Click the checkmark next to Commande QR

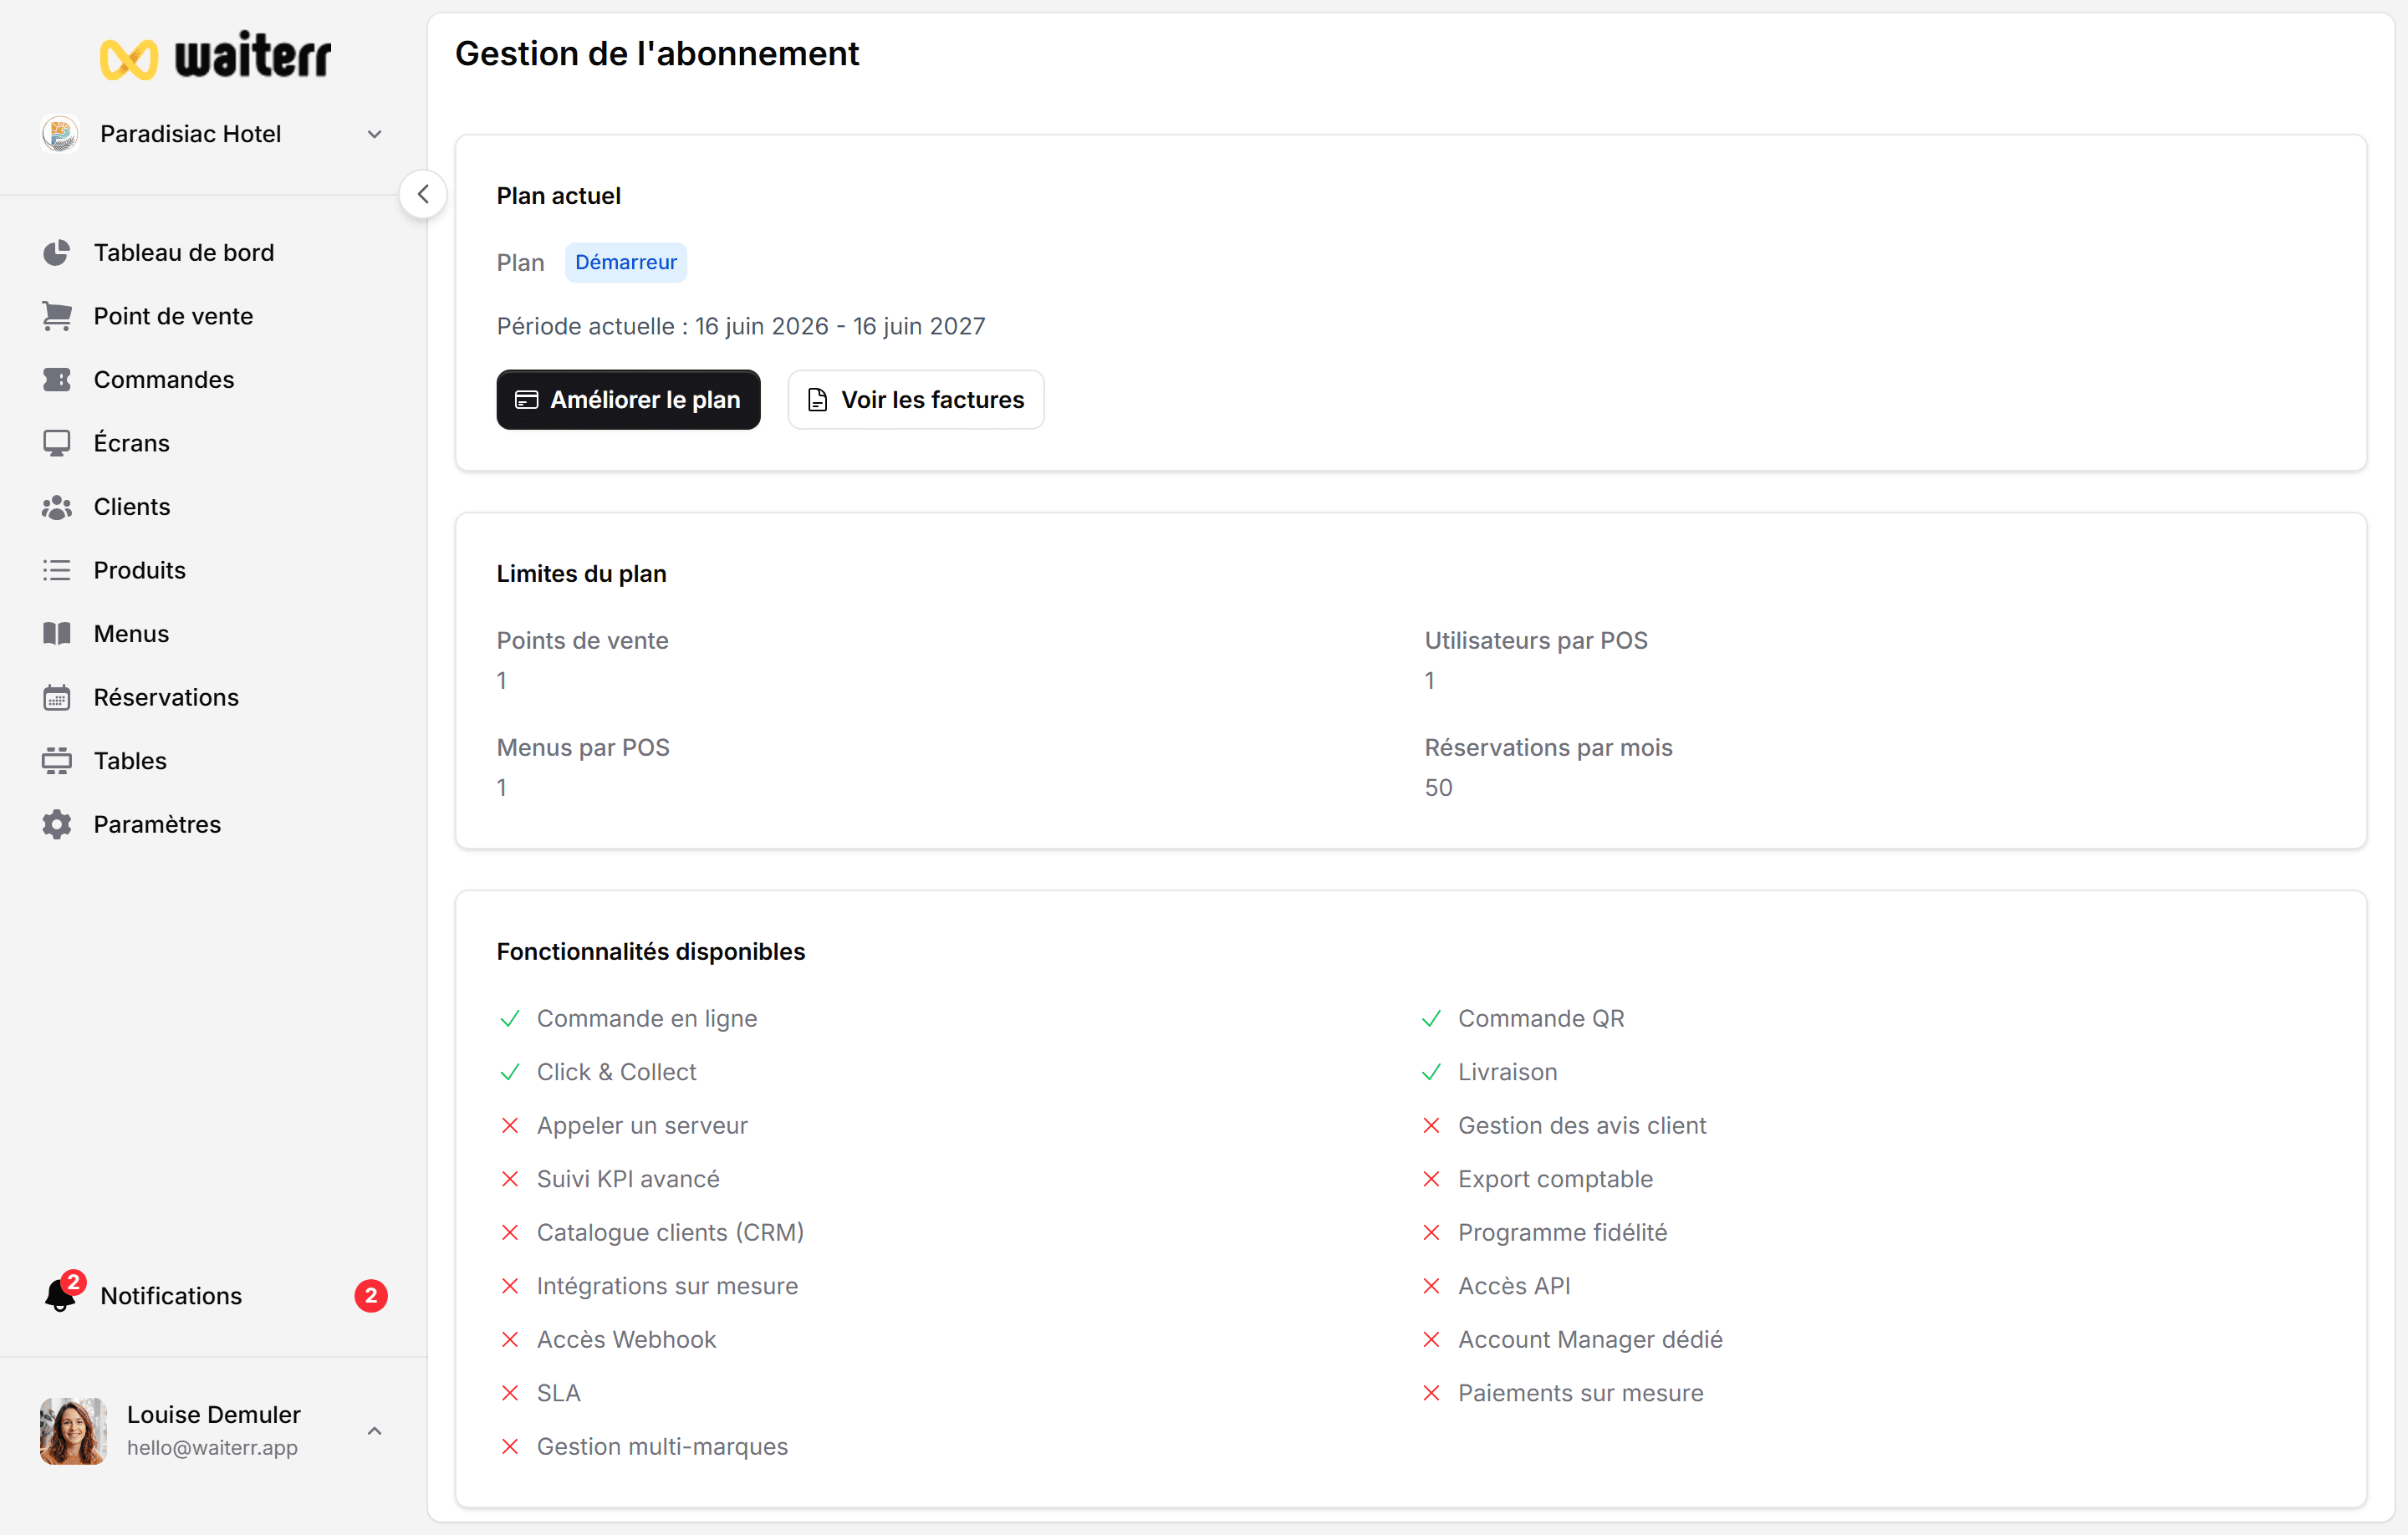pyautogui.click(x=1431, y=1018)
